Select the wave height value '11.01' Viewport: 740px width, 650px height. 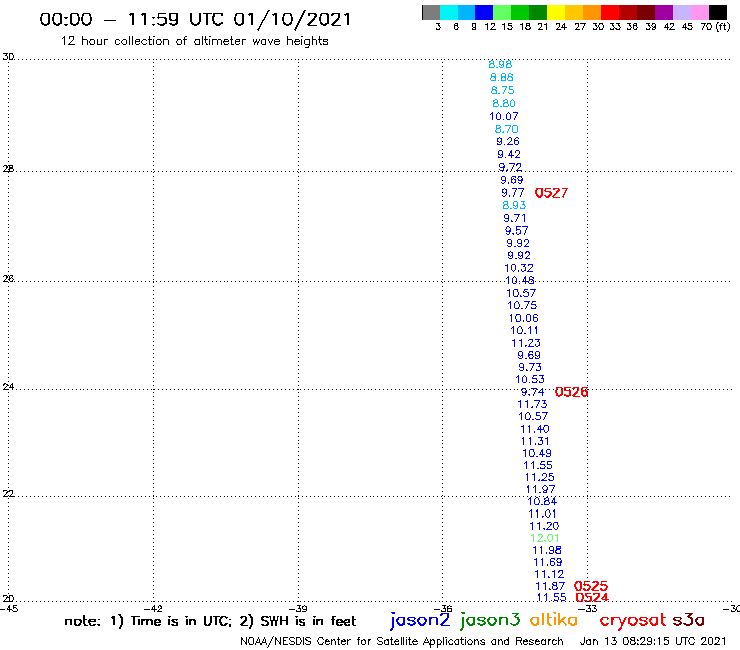click(543, 514)
